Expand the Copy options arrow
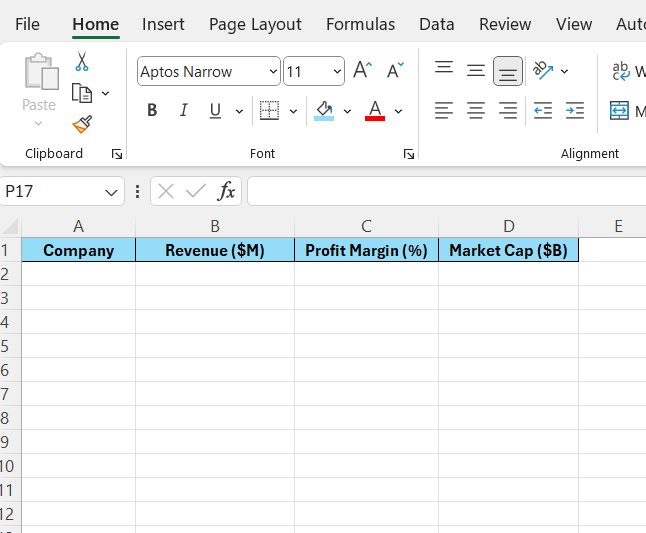 (105, 94)
